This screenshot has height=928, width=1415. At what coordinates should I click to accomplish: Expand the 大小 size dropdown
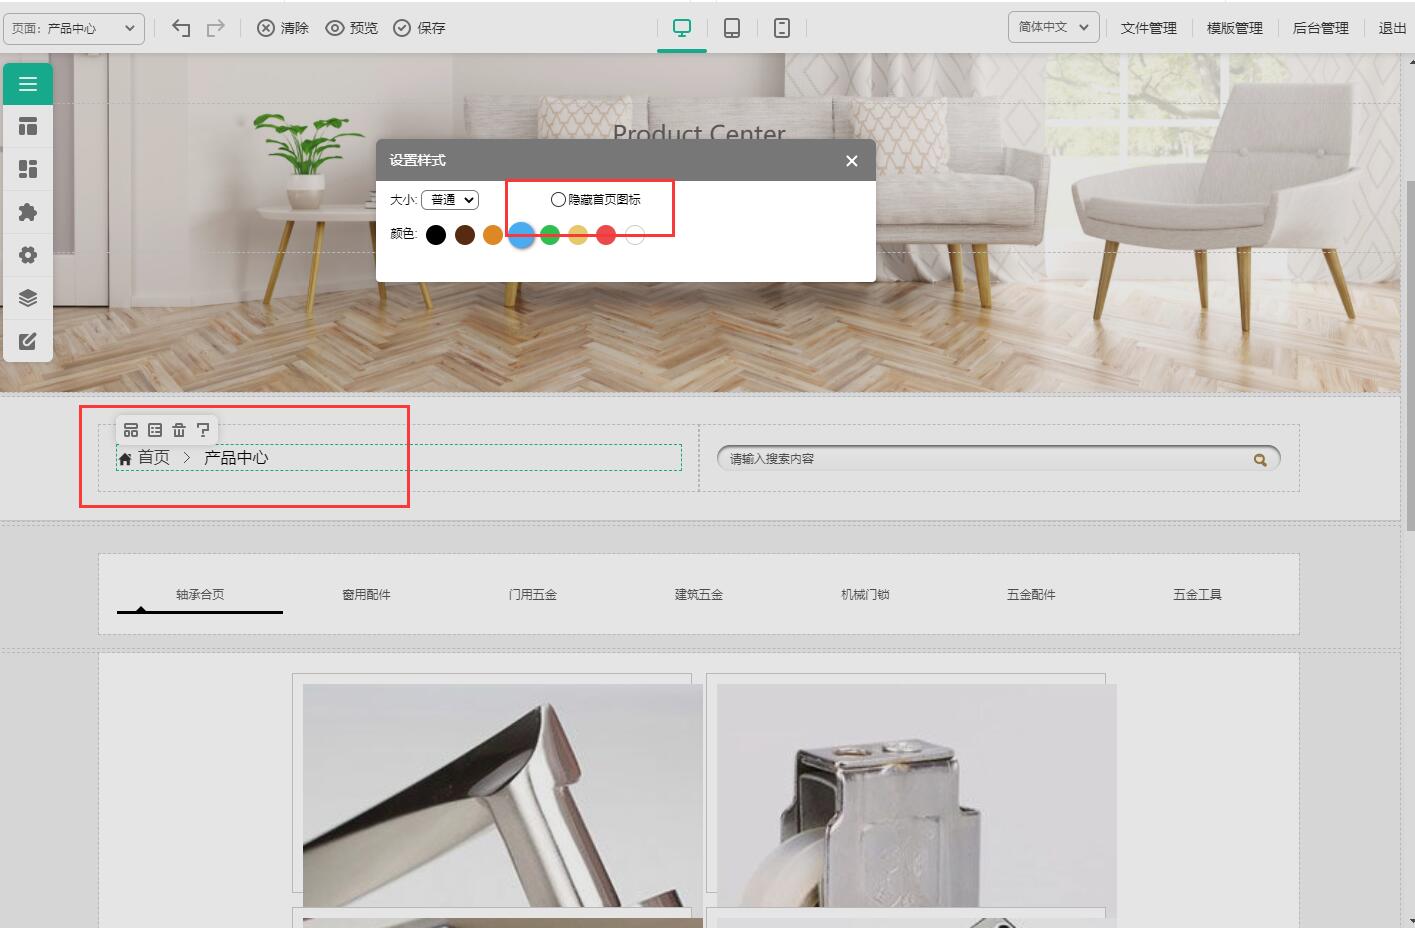[450, 200]
